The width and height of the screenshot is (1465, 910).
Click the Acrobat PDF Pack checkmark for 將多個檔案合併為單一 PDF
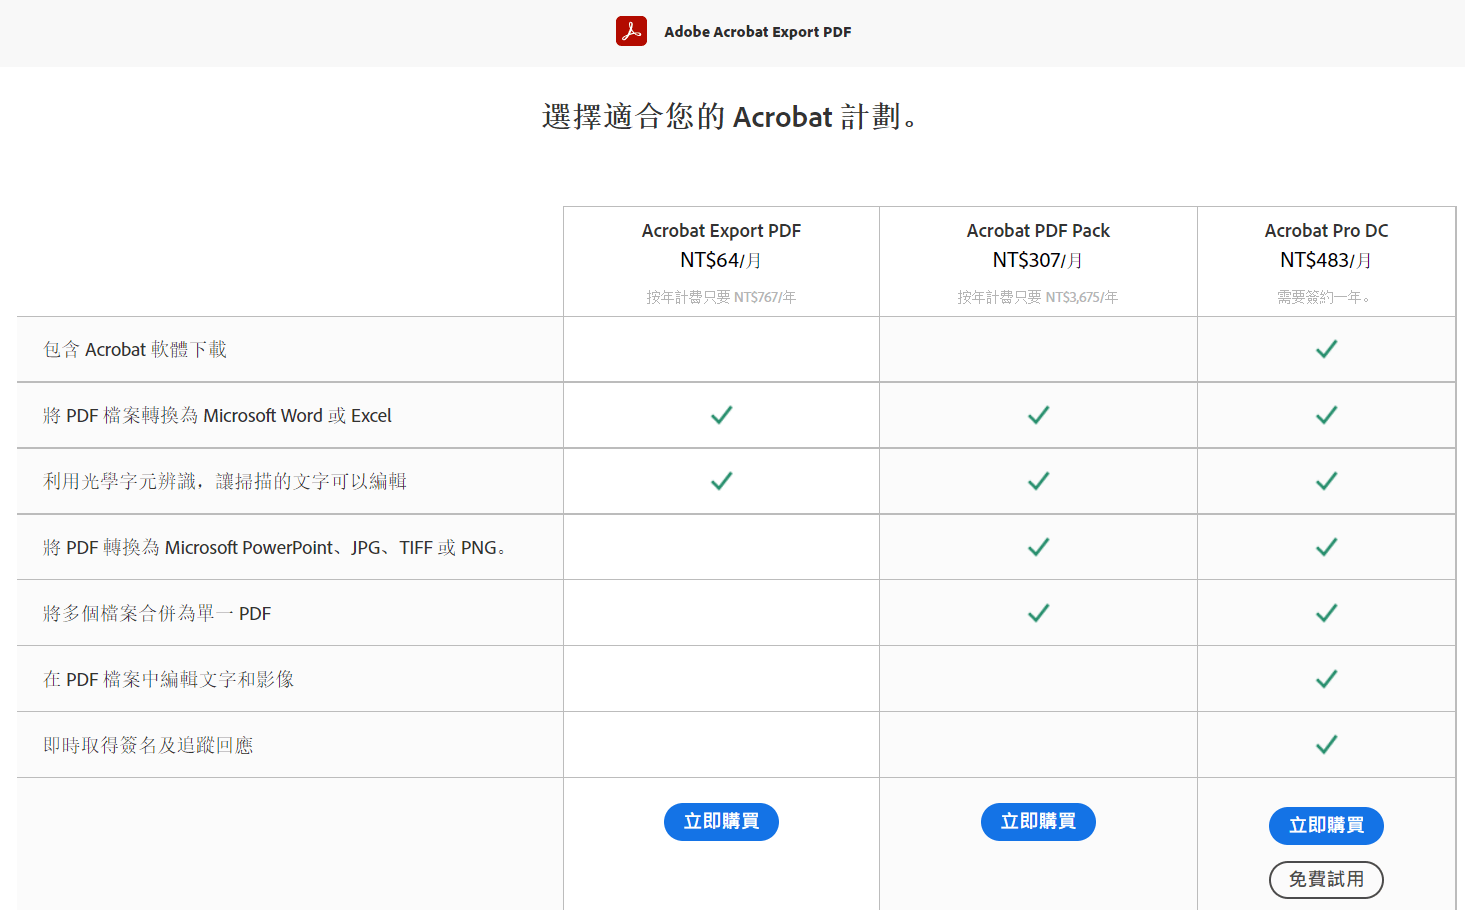coord(1038,613)
